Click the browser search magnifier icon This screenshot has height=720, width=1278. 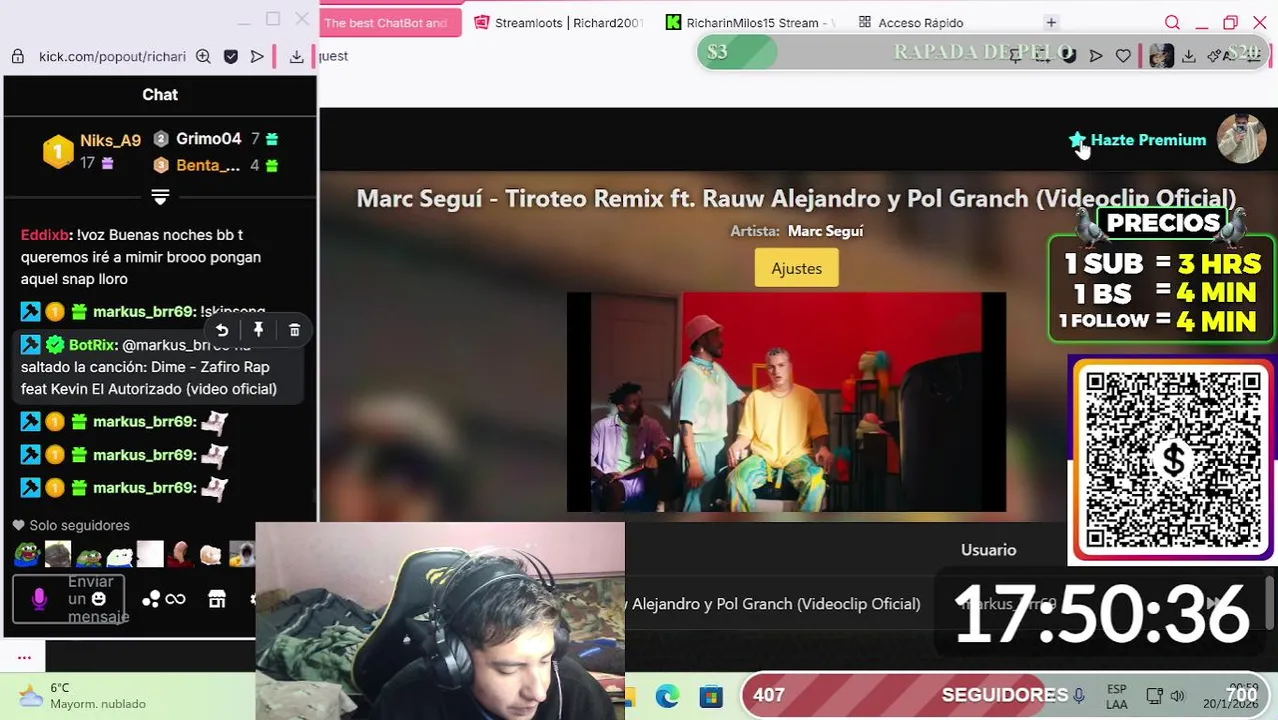(1172, 22)
